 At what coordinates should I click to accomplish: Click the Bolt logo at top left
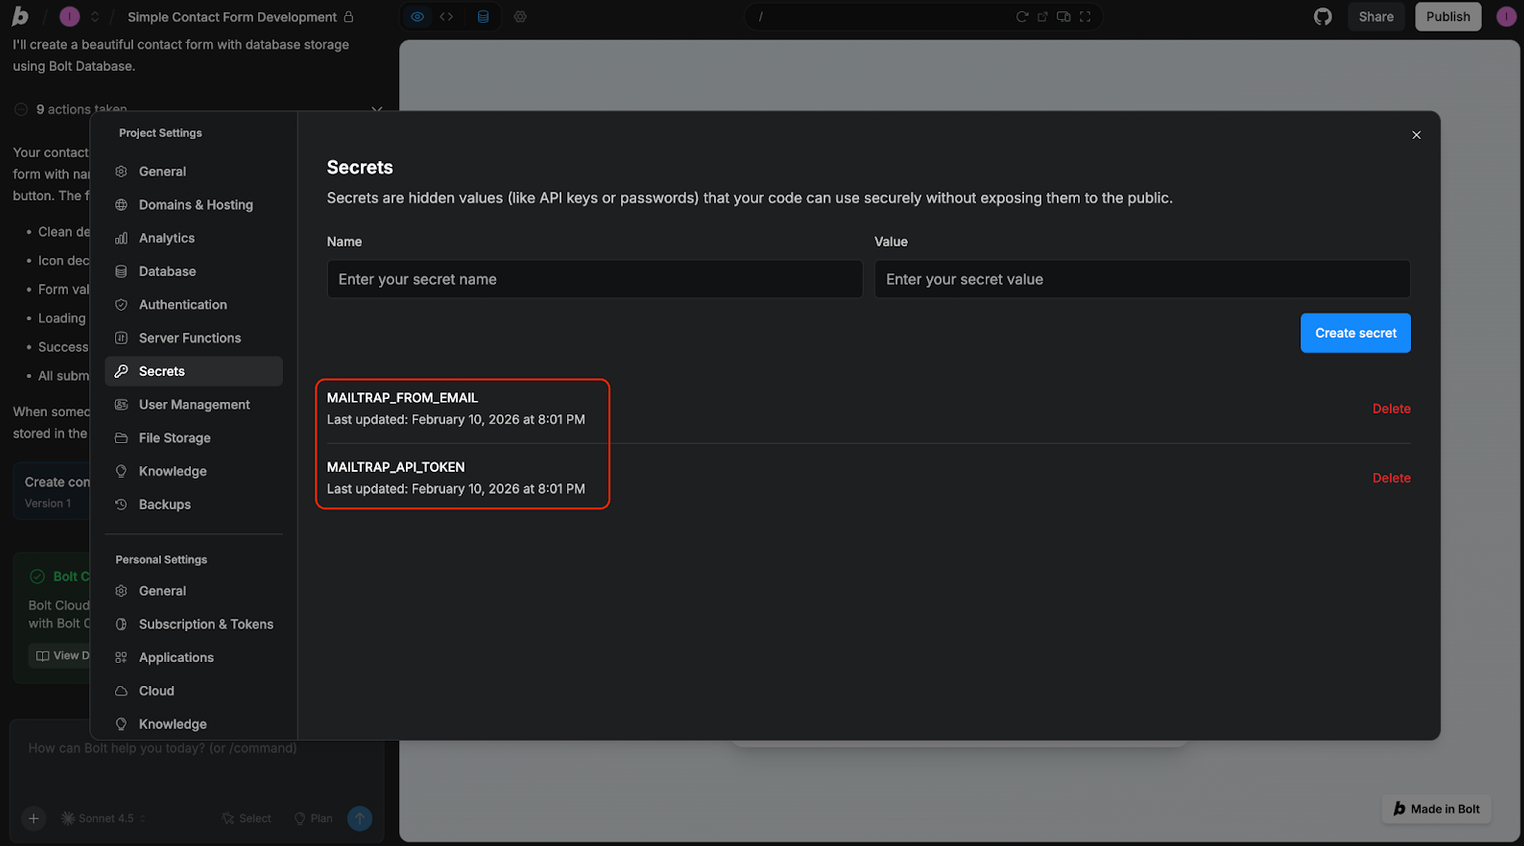[20, 17]
